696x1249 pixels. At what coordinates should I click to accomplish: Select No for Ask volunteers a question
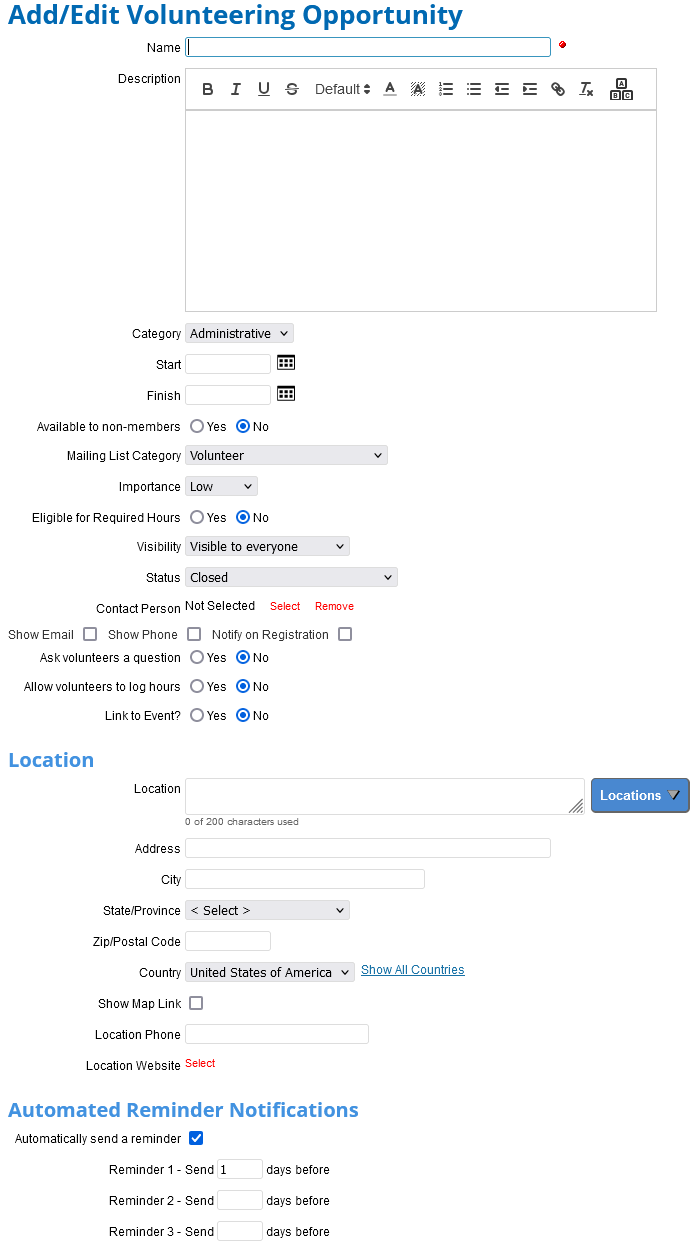coord(243,658)
